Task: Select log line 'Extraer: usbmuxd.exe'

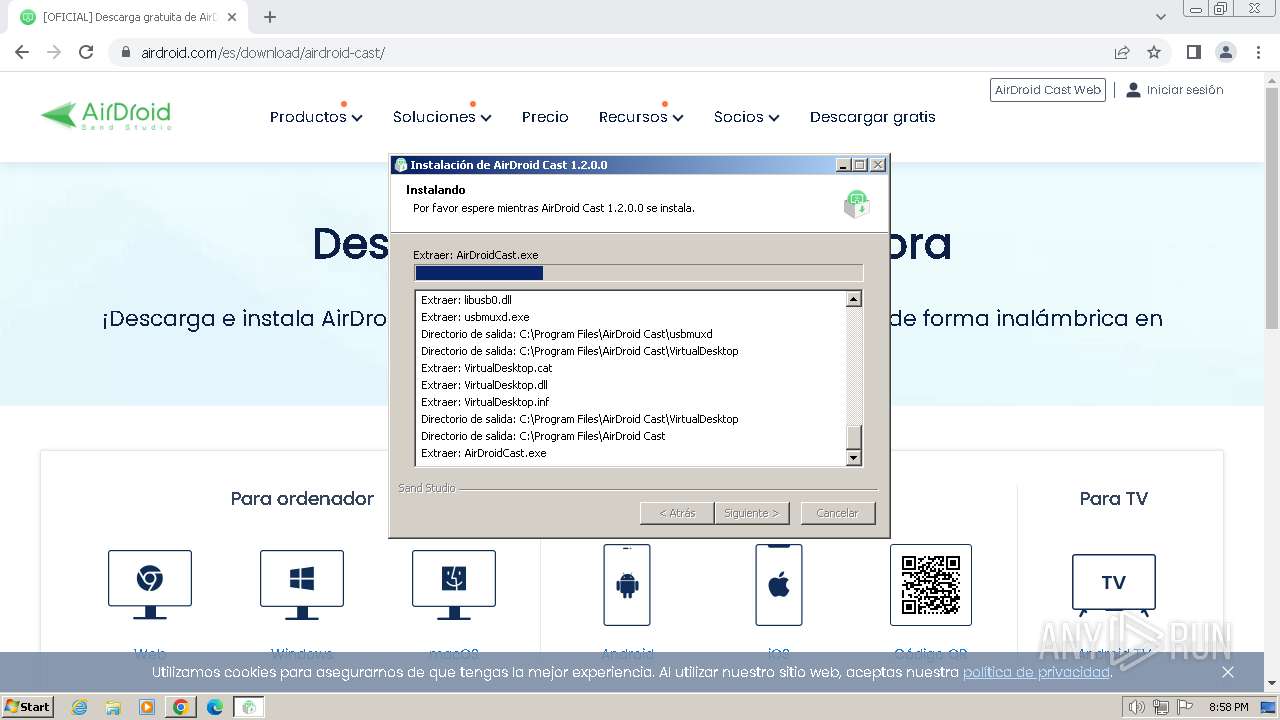Action: (475, 317)
